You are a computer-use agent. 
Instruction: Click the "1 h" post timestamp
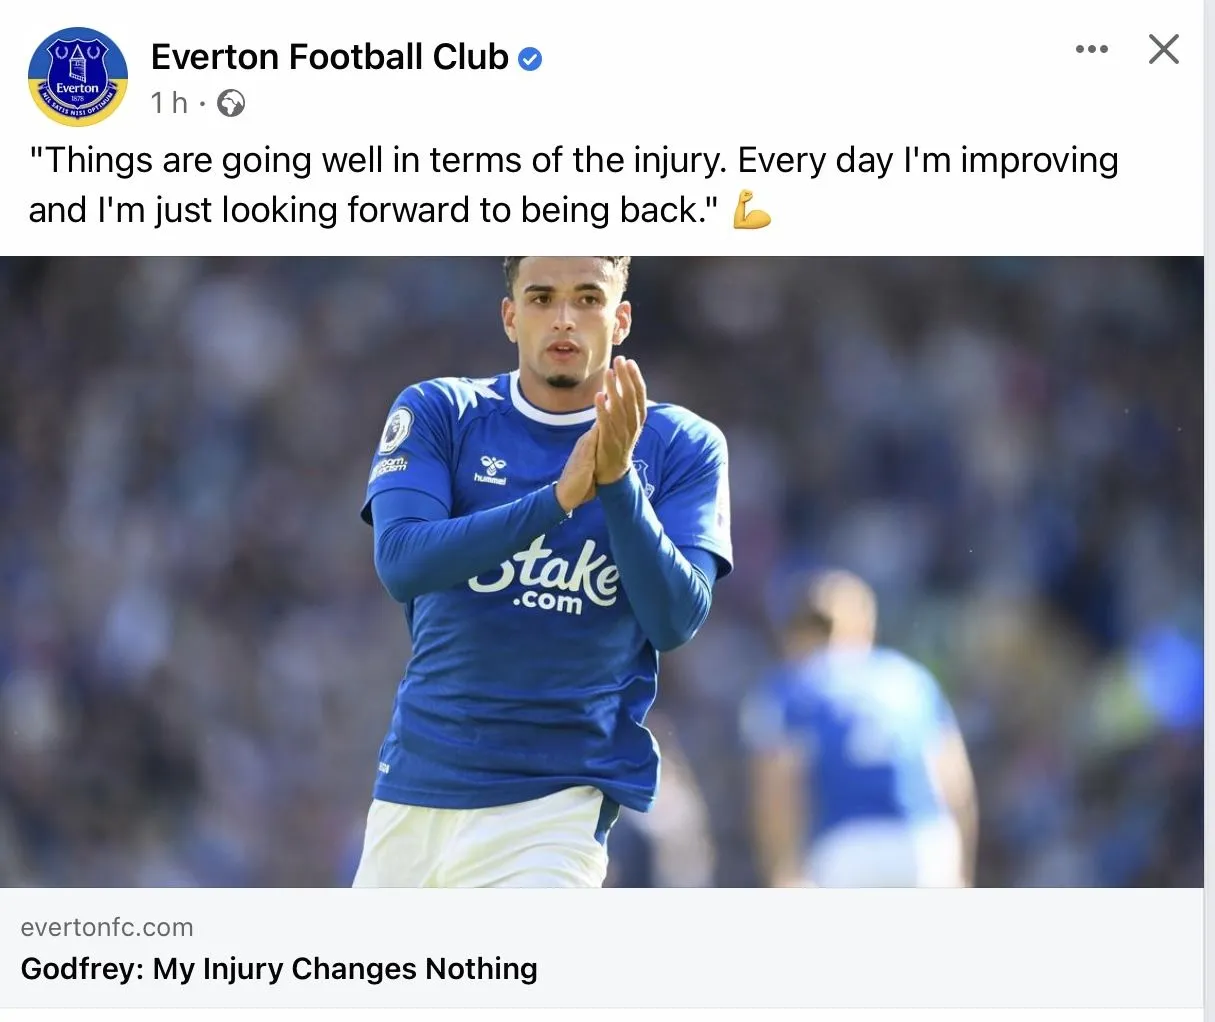[168, 103]
